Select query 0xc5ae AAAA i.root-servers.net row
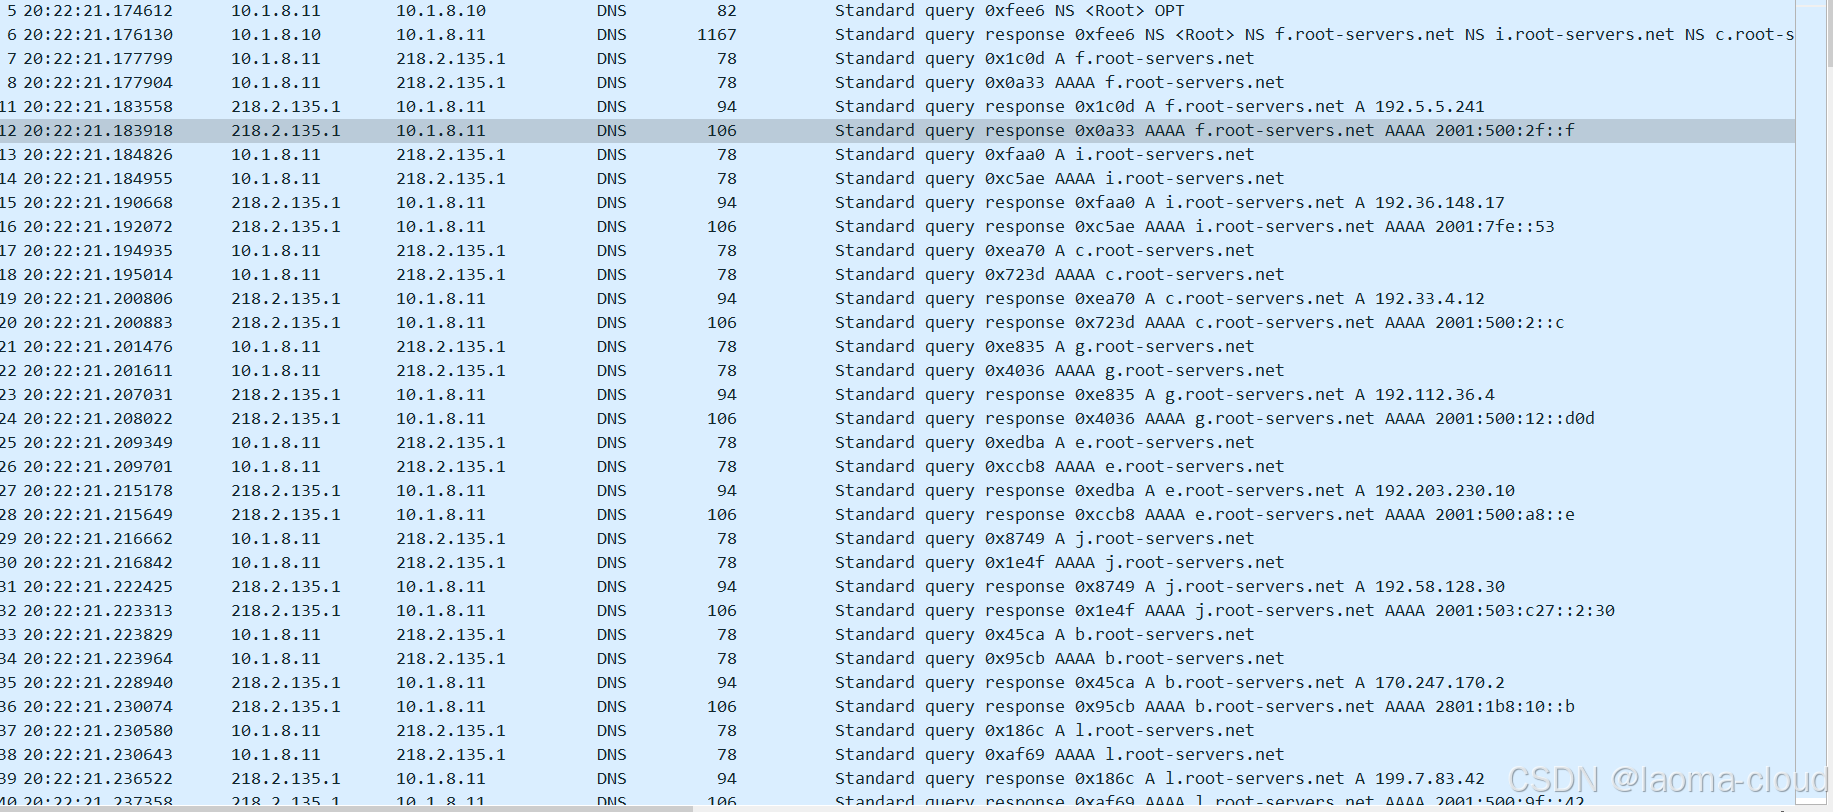1833x812 pixels. pyautogui.click(x=897, y=178)
